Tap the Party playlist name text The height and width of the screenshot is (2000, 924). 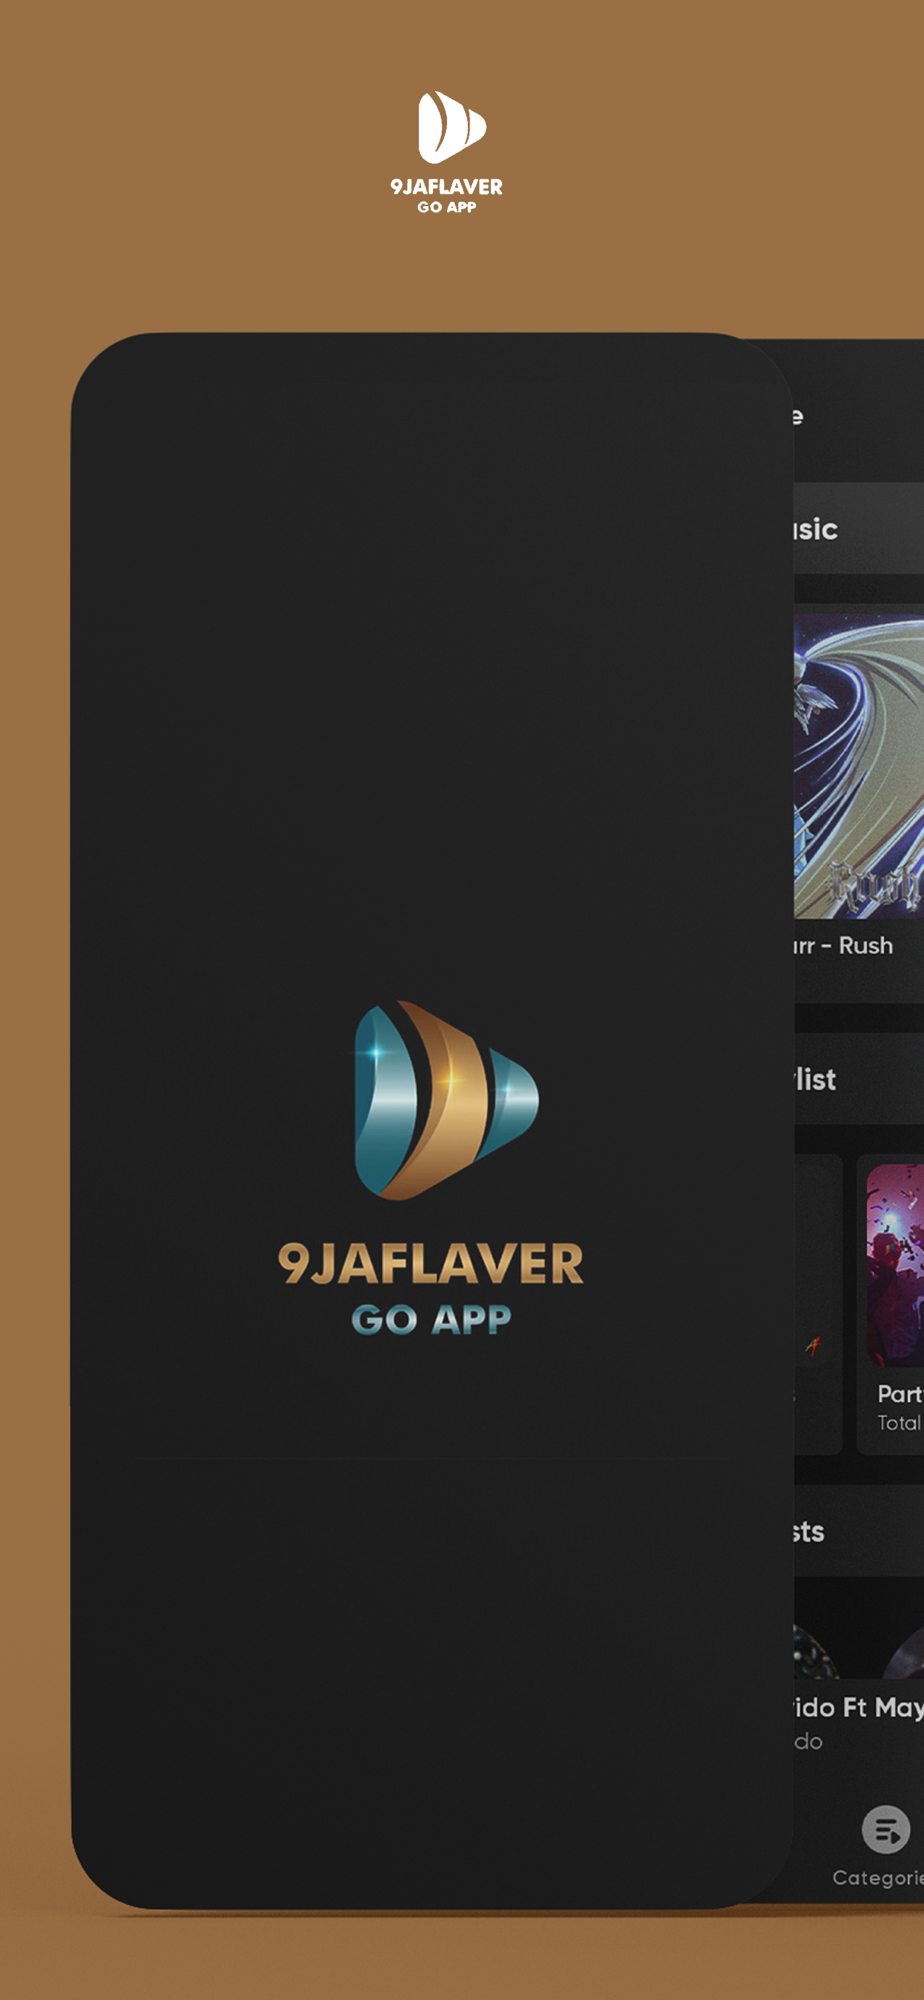click(x=900, y=1394)
